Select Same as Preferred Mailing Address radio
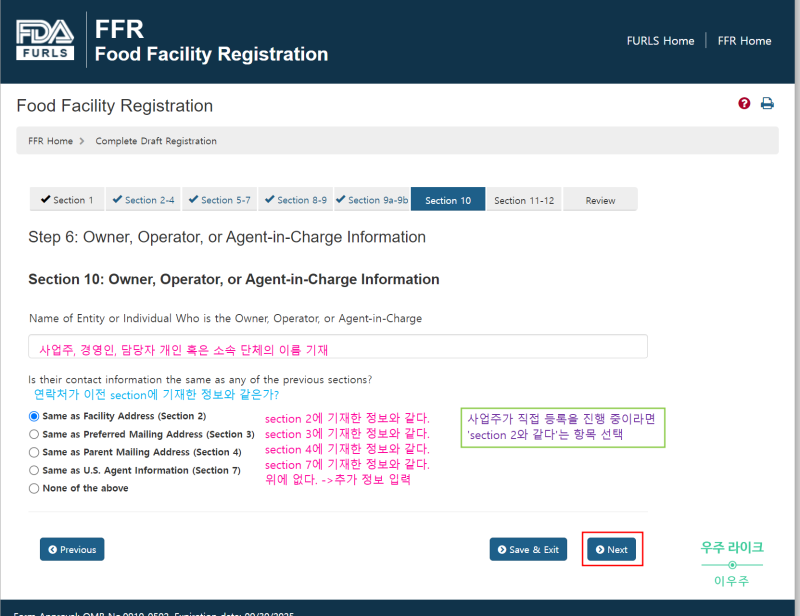The width and height of the screenshot is (800, 616). (x=34, y=434)
